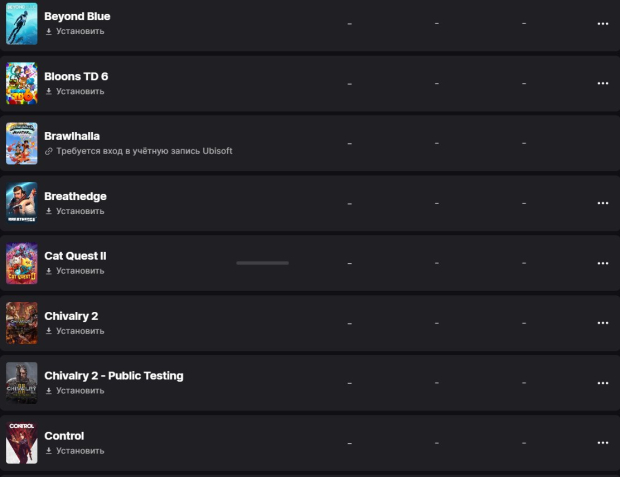Viewport: 620px width, 477px height.
Task: Install Breathedge from the library
Action: click(75, 211)
